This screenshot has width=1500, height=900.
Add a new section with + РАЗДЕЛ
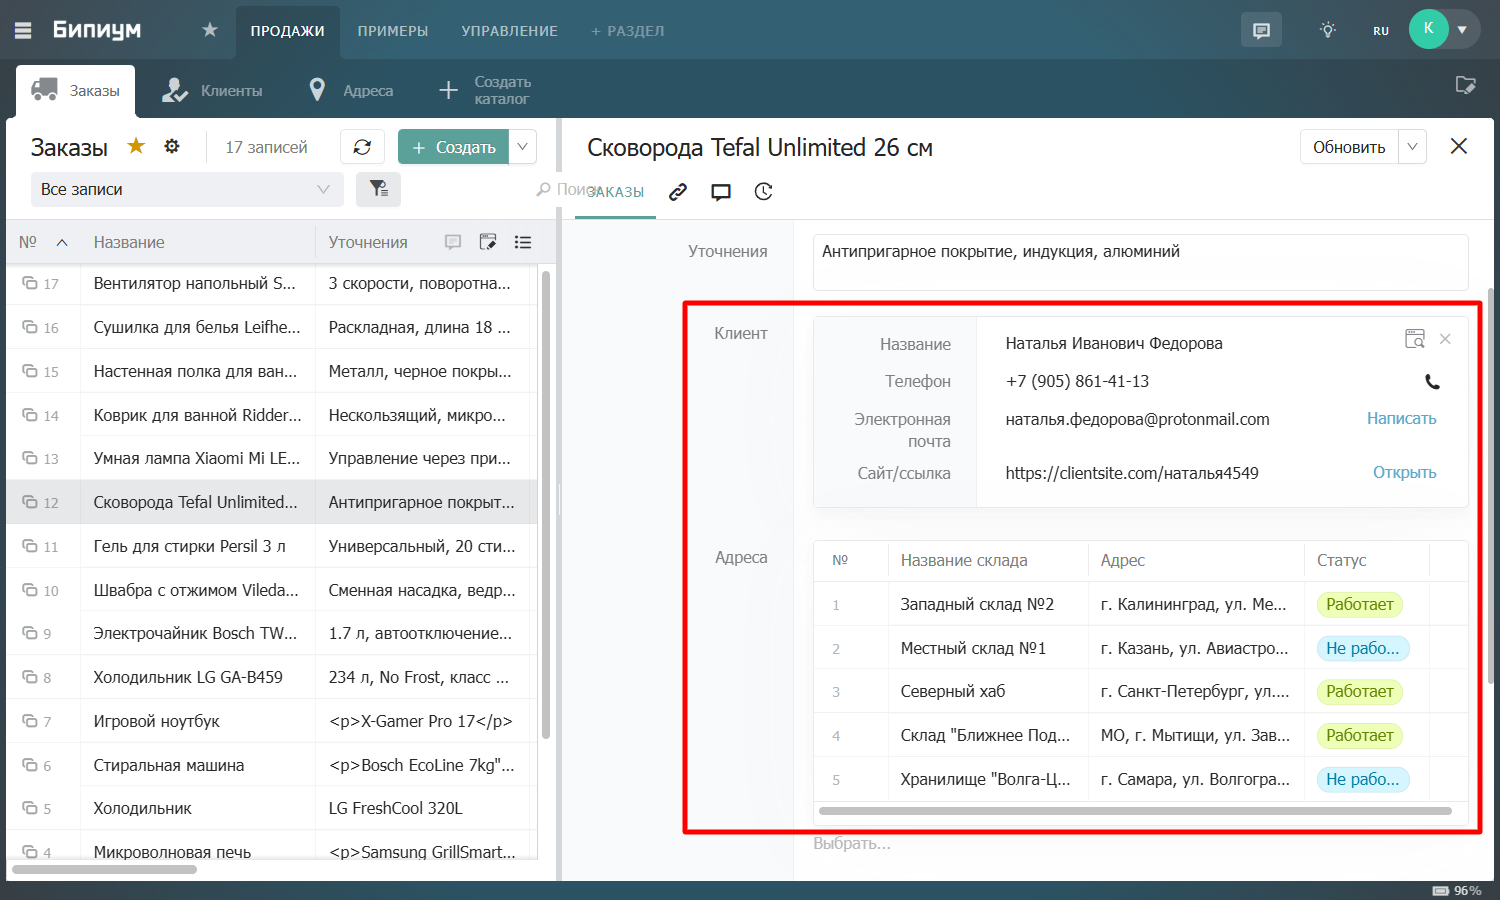point(627,31)
